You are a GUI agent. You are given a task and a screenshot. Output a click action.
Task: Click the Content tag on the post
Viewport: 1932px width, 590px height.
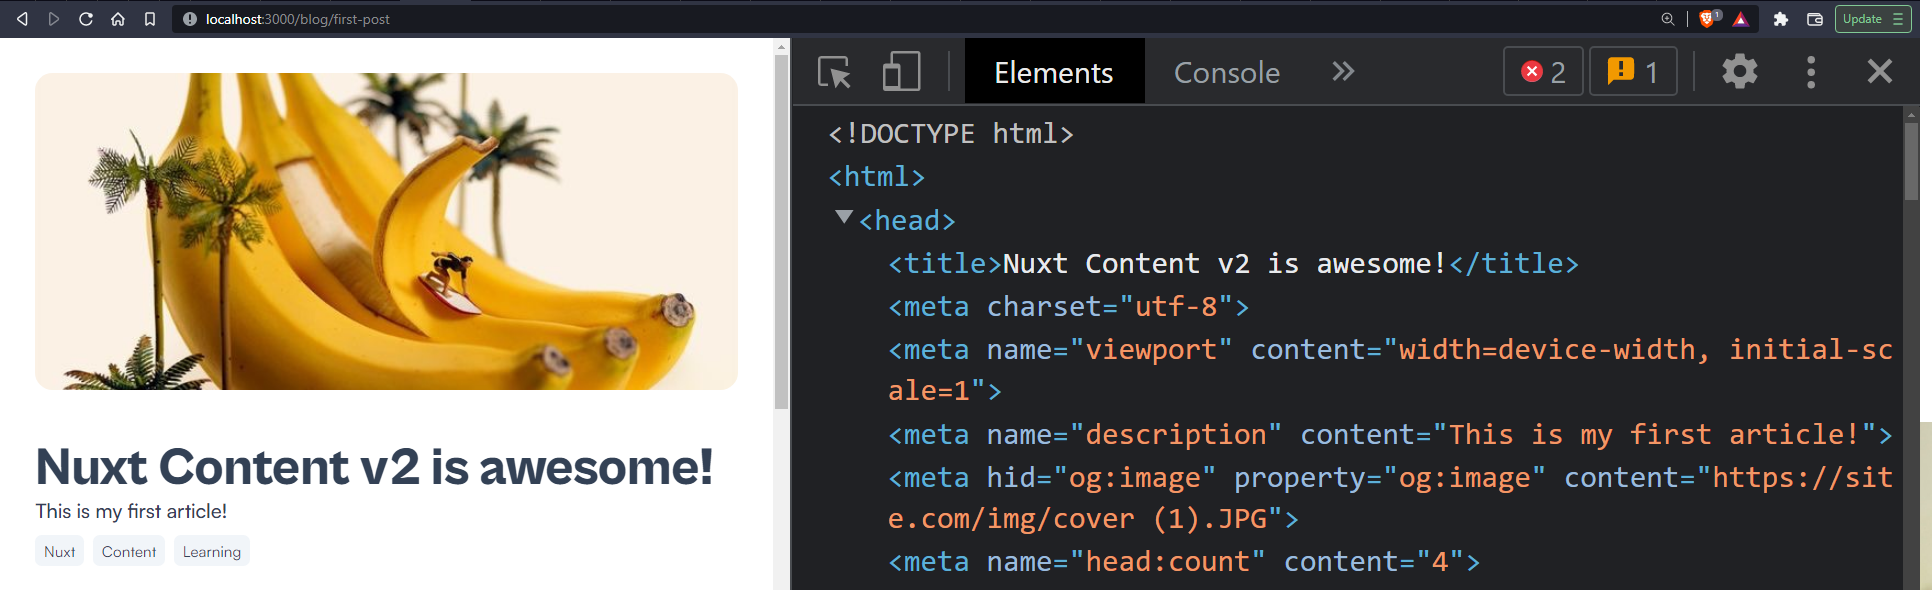tap(129, 551)
